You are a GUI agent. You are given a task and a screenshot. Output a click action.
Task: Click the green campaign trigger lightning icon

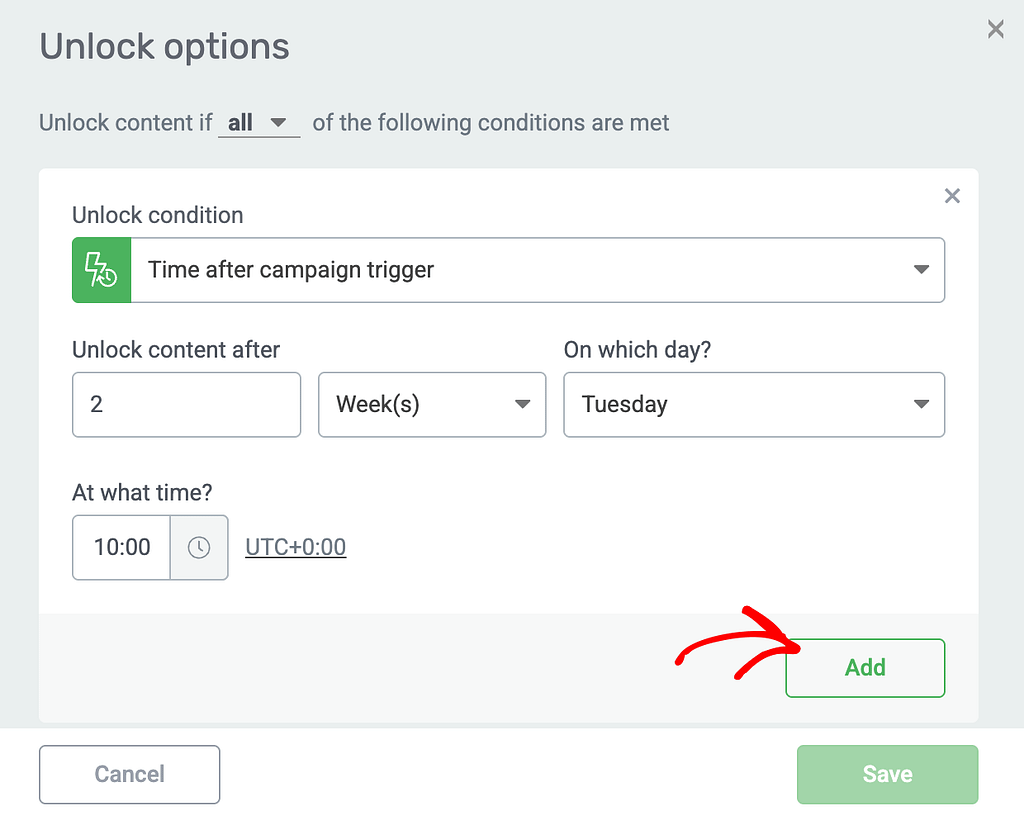pyautogui.click(x=101, y=270)
